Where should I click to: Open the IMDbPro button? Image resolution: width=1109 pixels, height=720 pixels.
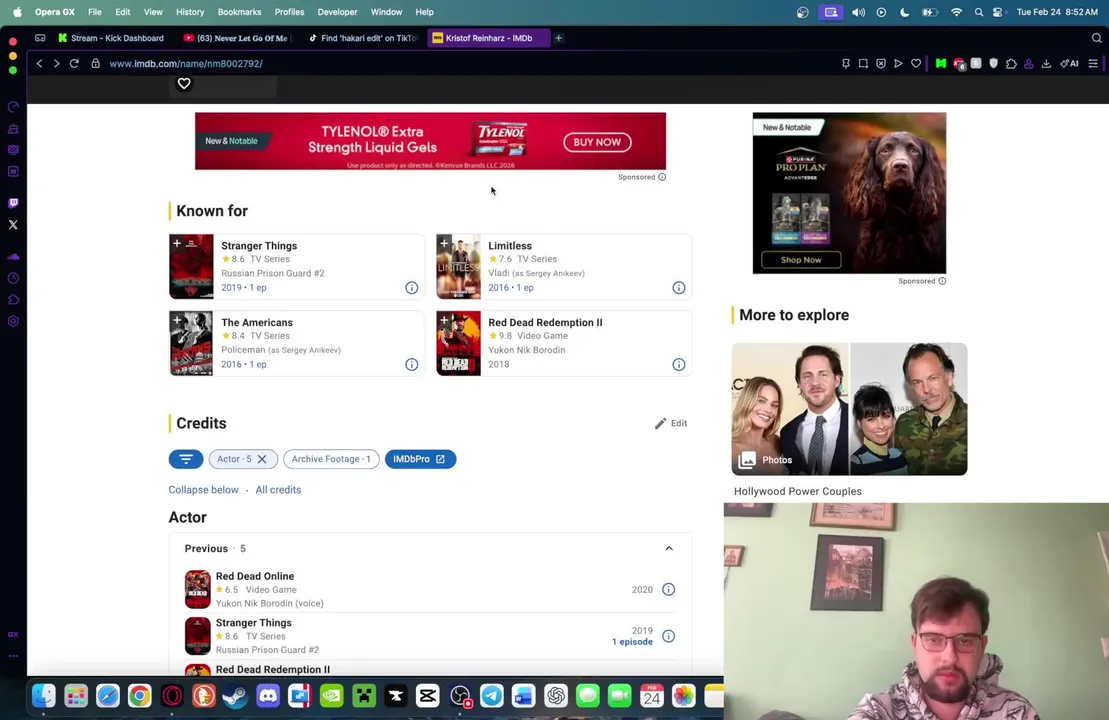coord(420,459)
